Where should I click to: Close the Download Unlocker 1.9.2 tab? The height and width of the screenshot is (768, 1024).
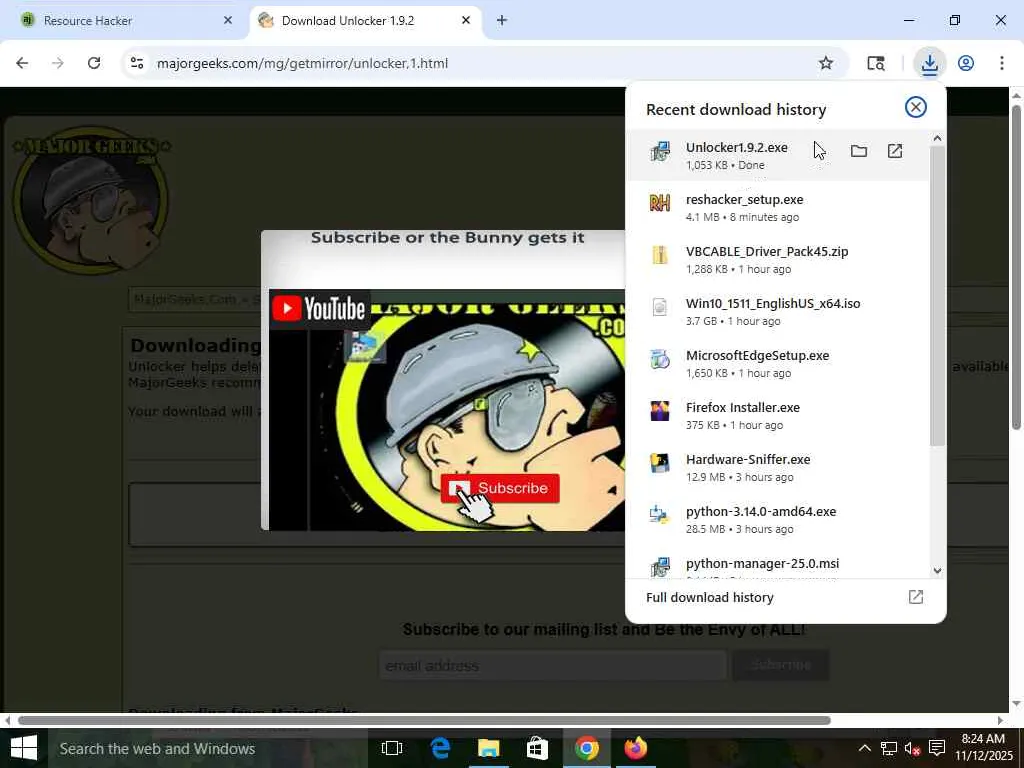pyautogui.click(x=466, y=20)
